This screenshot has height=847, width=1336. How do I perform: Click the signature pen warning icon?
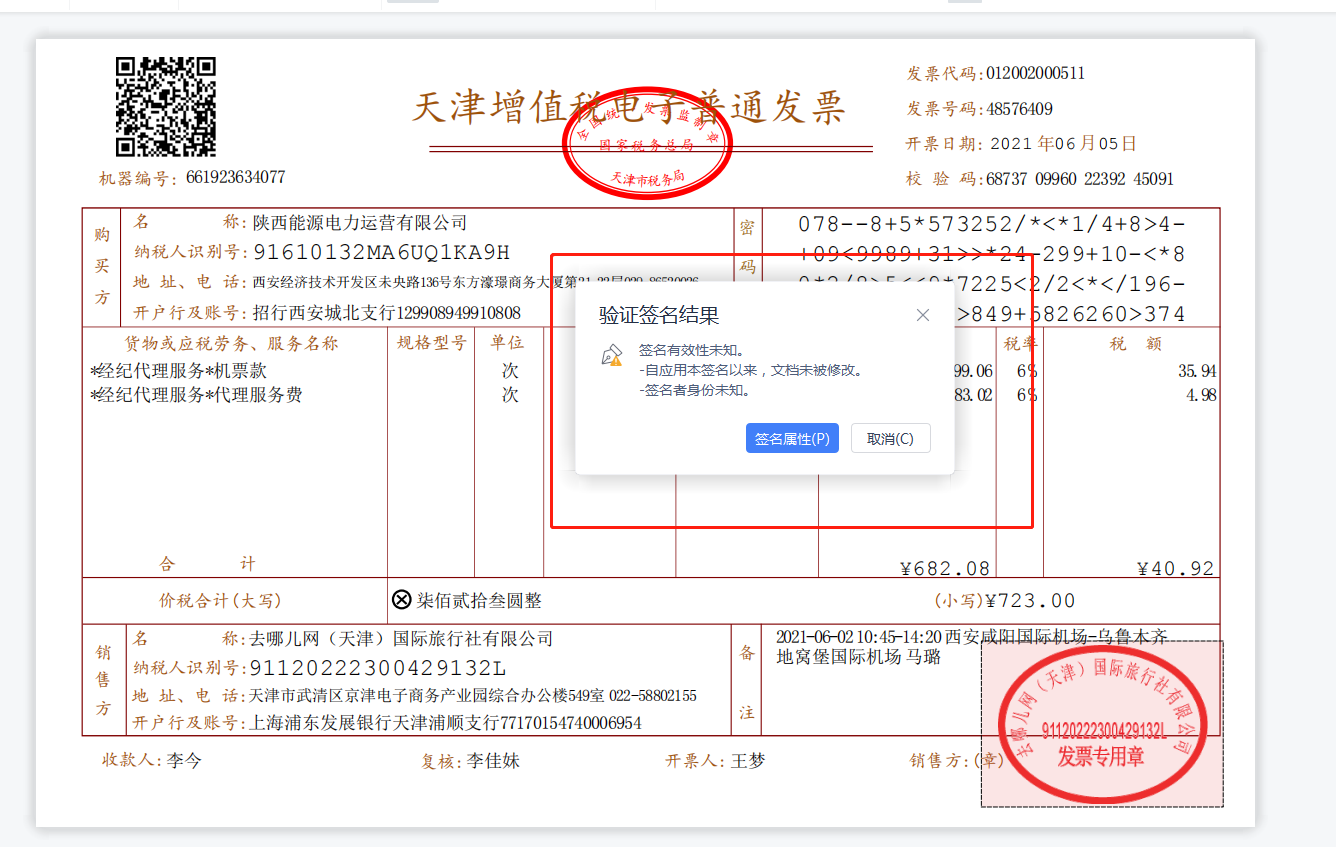point(611,356)
